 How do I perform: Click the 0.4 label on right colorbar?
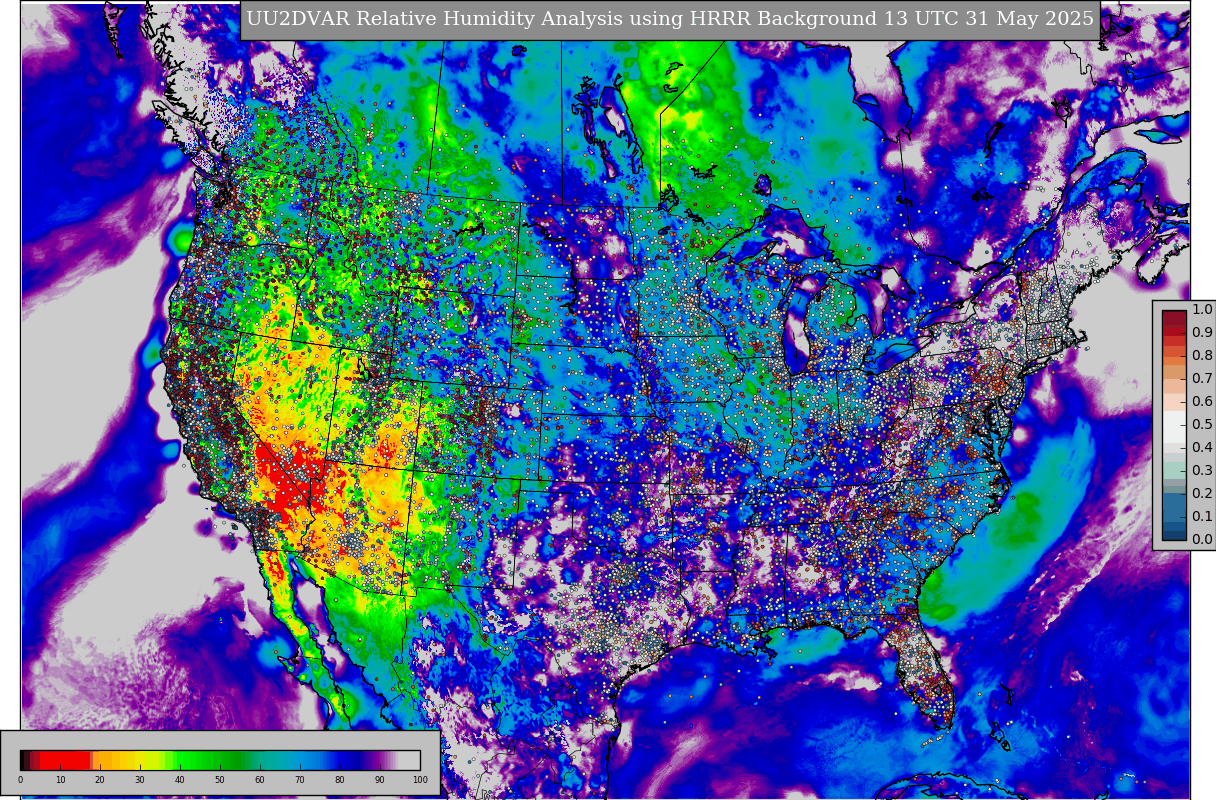pyautogui.click(x=1202, y=447)
